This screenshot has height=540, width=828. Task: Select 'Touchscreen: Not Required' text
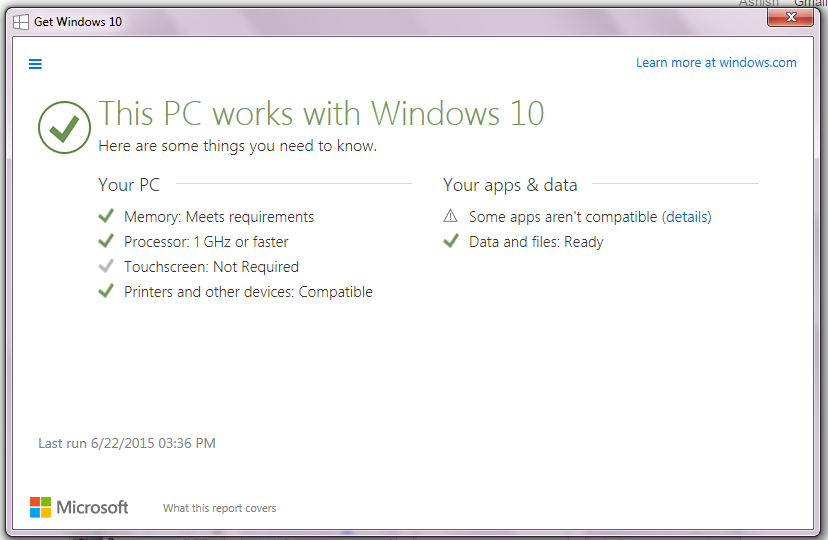tap(211, 267)
